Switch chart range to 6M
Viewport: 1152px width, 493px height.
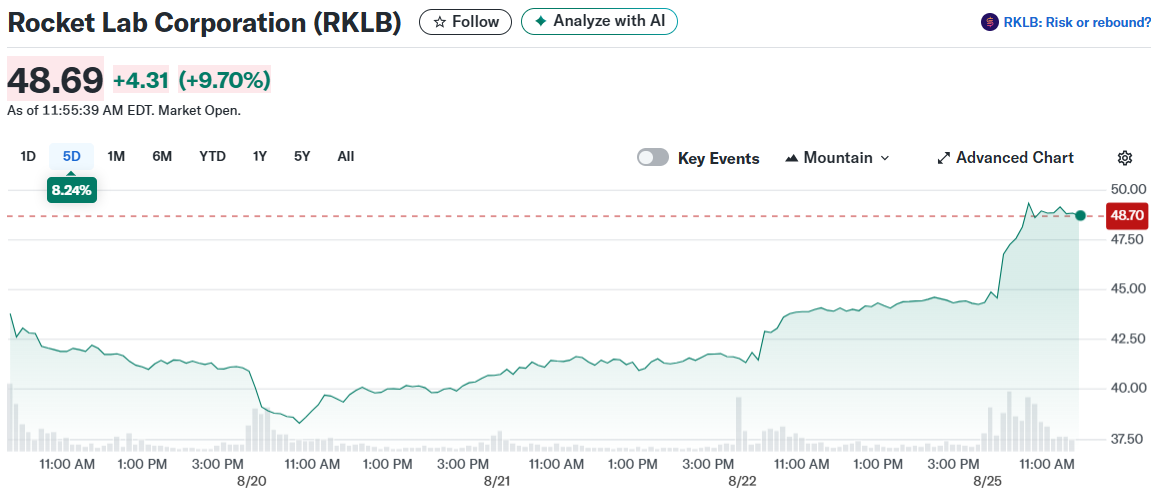pyautogui.click(x=162, y=156)
